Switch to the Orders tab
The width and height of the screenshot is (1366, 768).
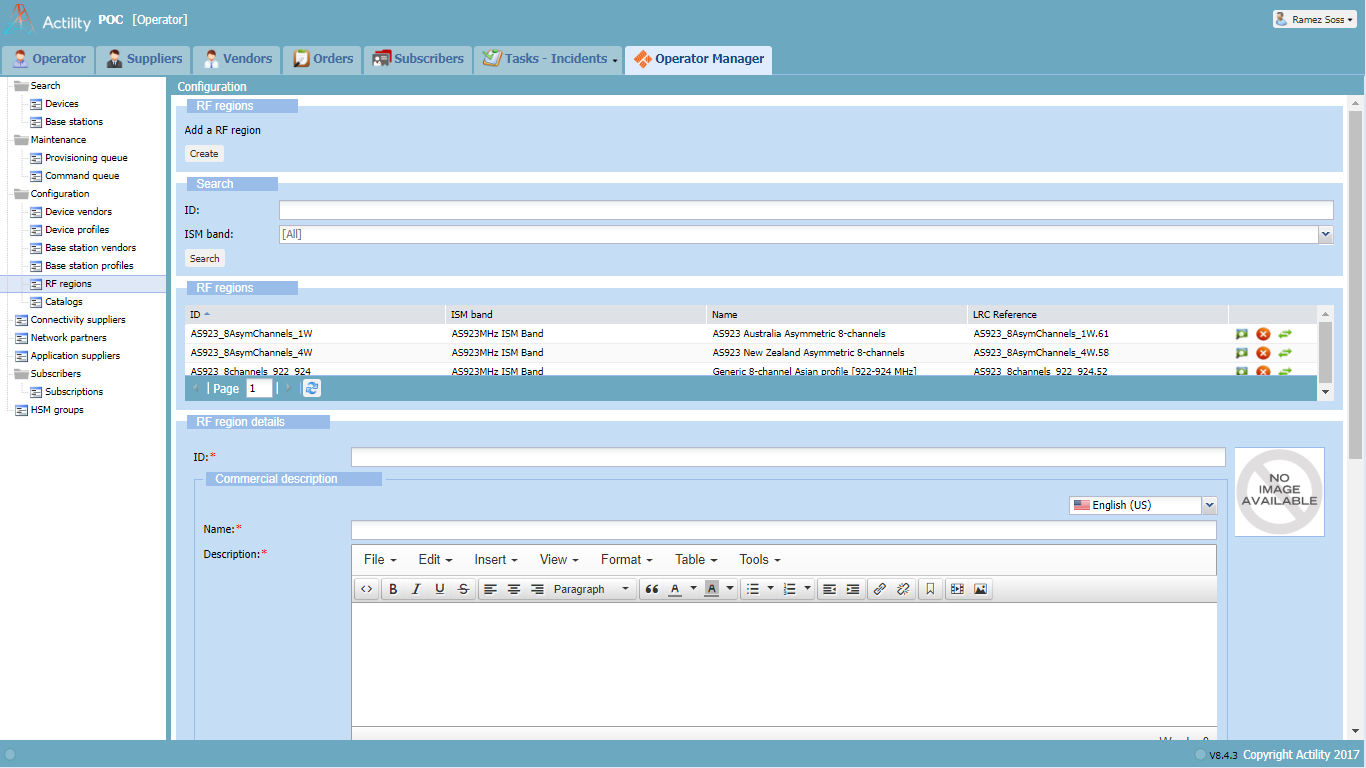click(322, 59)
